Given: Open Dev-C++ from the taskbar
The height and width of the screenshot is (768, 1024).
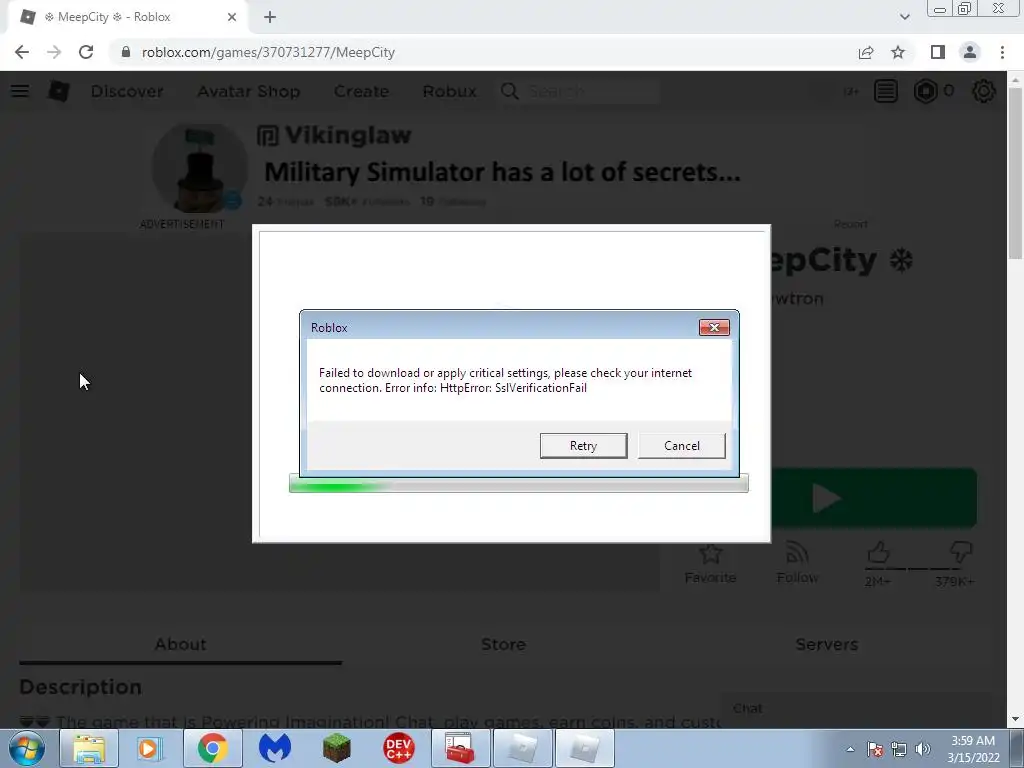Looking at the screenshot, I should 398,748.
